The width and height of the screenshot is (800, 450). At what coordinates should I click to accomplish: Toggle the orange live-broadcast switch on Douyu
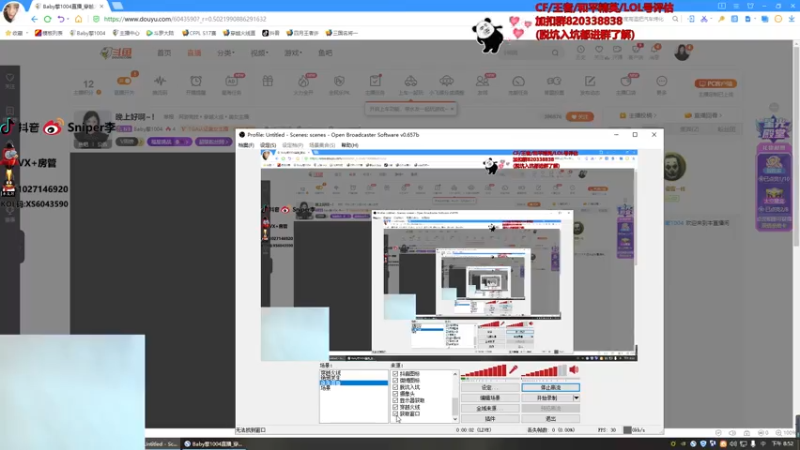pos(124,81)
